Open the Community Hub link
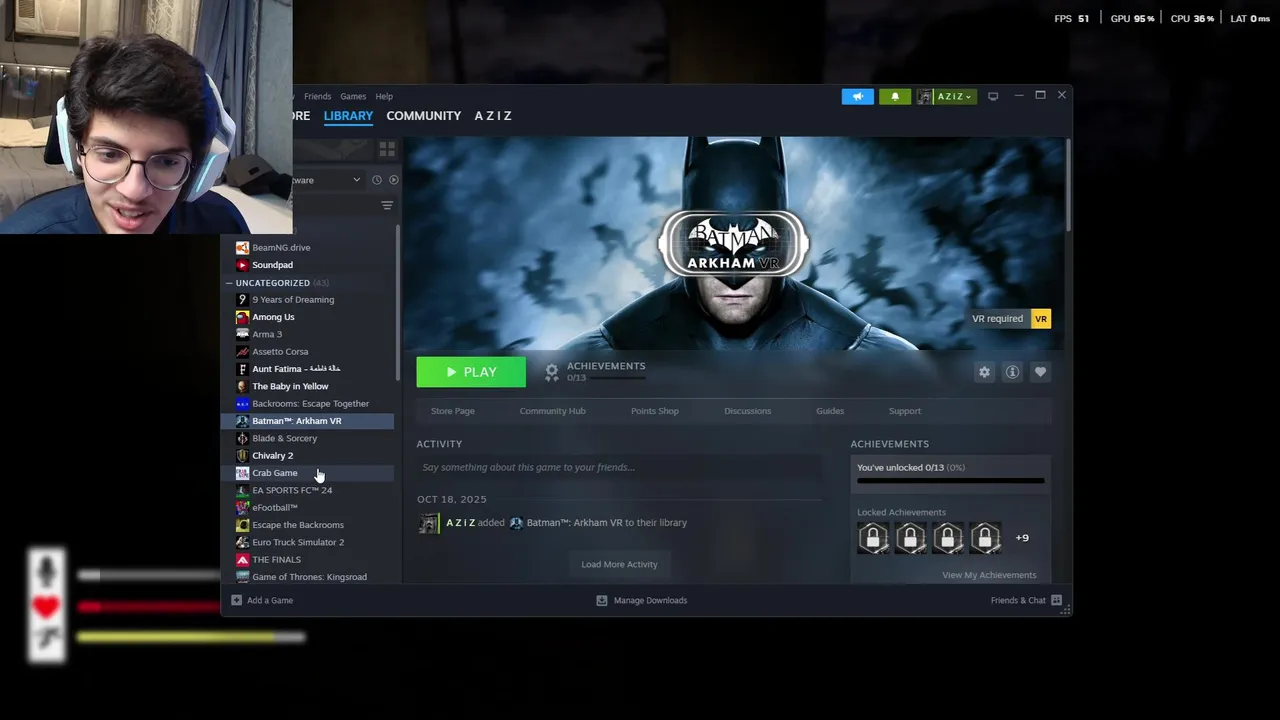The image size is (1280, 720). (x=552, y=411)
